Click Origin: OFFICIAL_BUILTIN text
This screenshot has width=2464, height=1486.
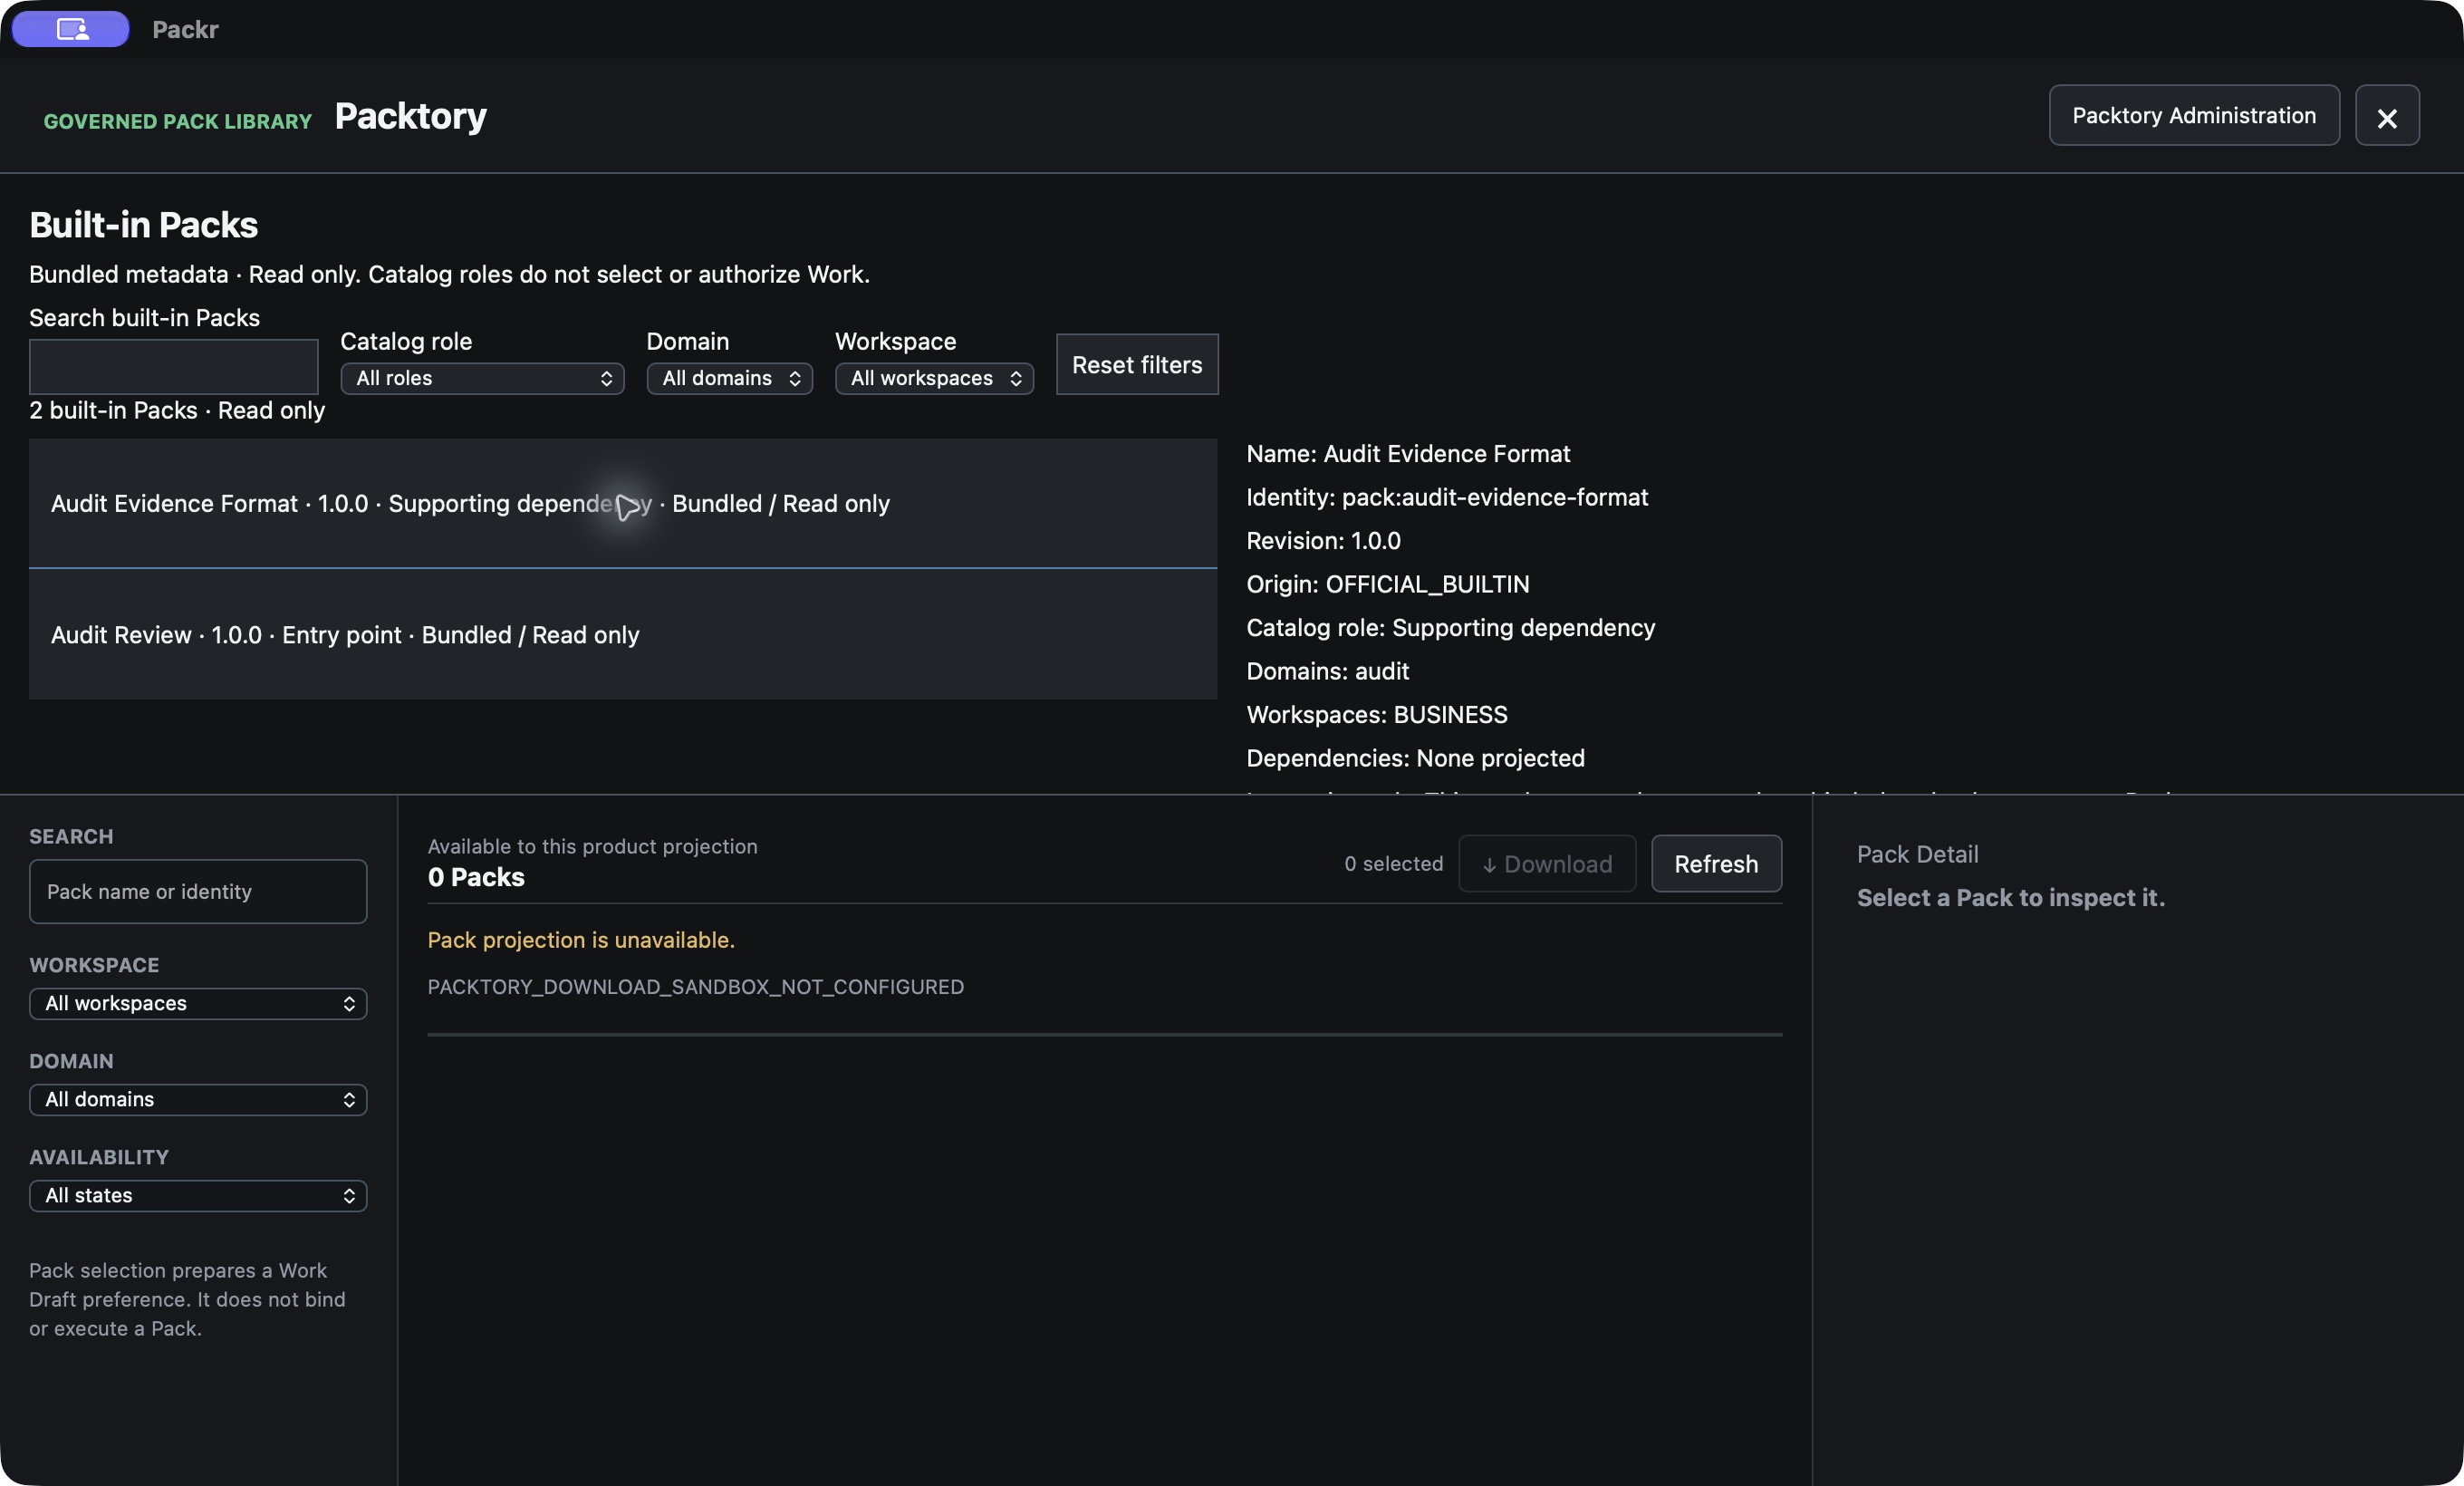1387,585
